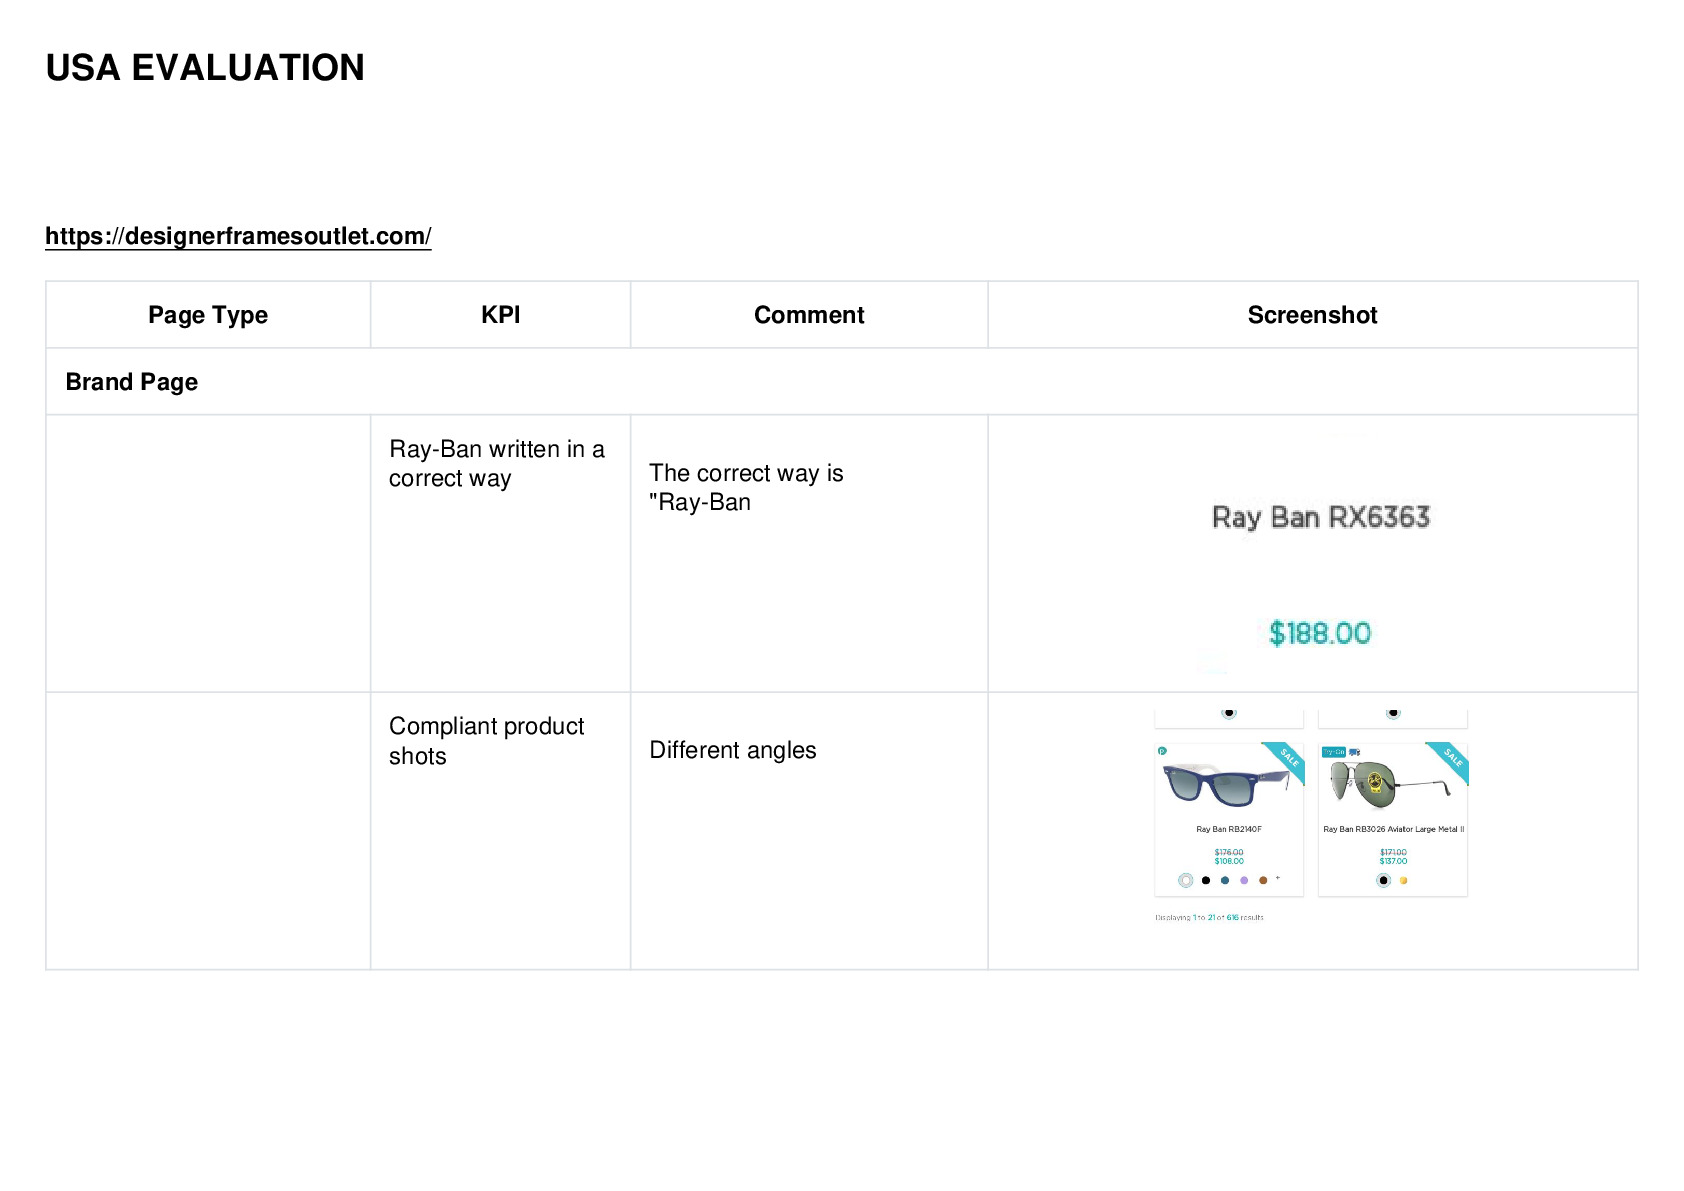Click the blue Wayfarer sunglasses image
Screen dimensions: 1684x1191
pyautogui.click(x=1226, y=784)
